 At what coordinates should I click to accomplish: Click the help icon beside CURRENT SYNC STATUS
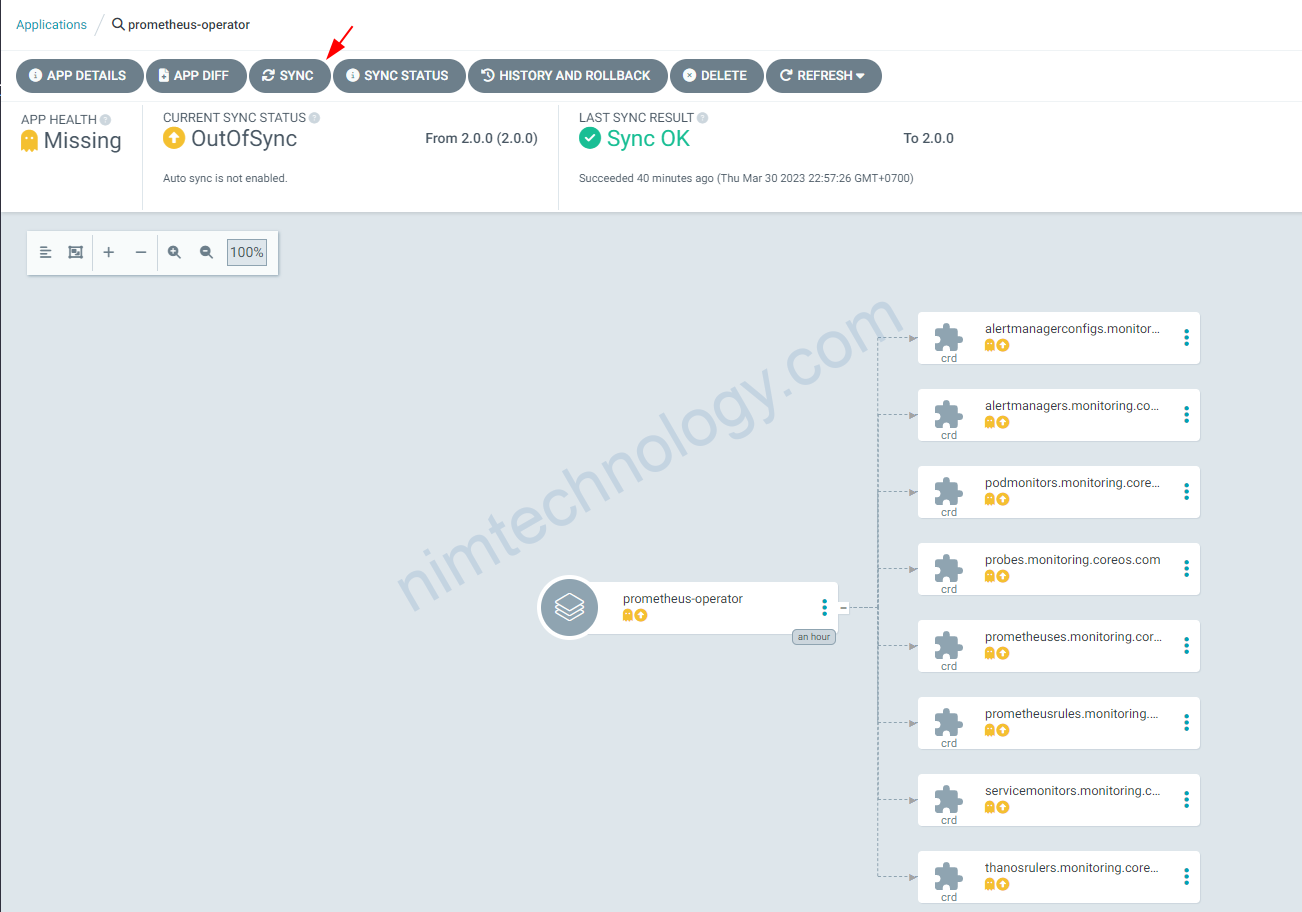[x=314, y=118]
